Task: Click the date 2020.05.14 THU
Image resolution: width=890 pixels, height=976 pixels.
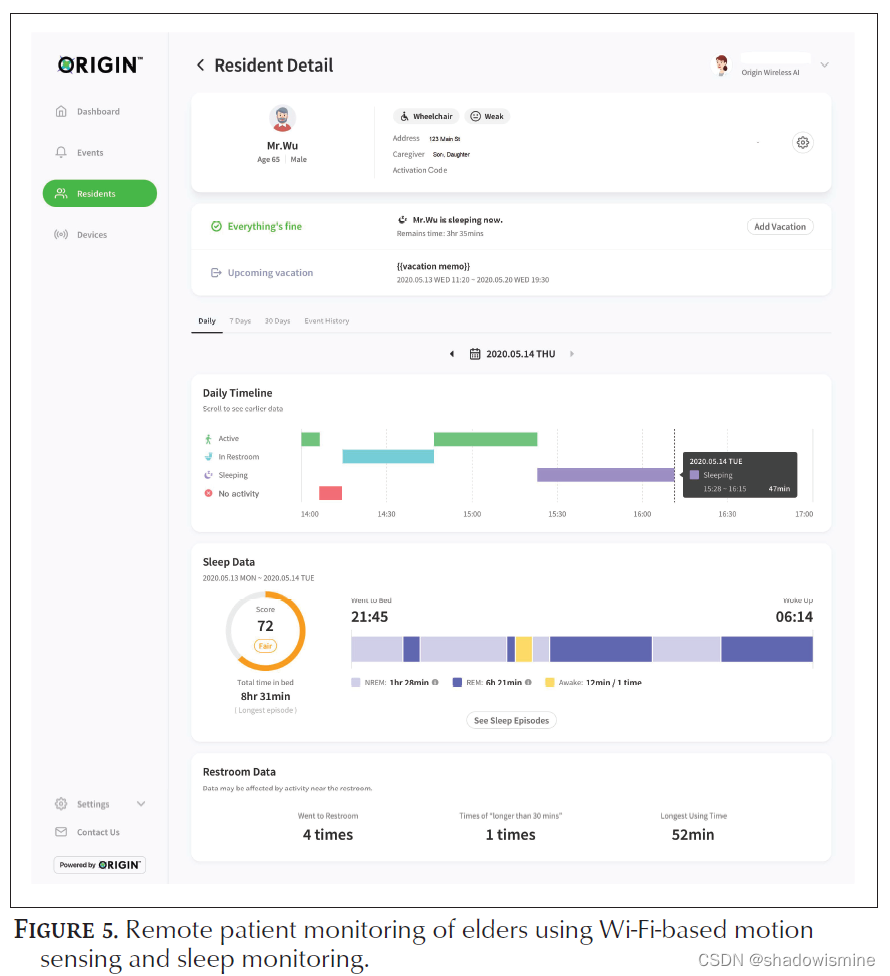Action: (520, 354)
